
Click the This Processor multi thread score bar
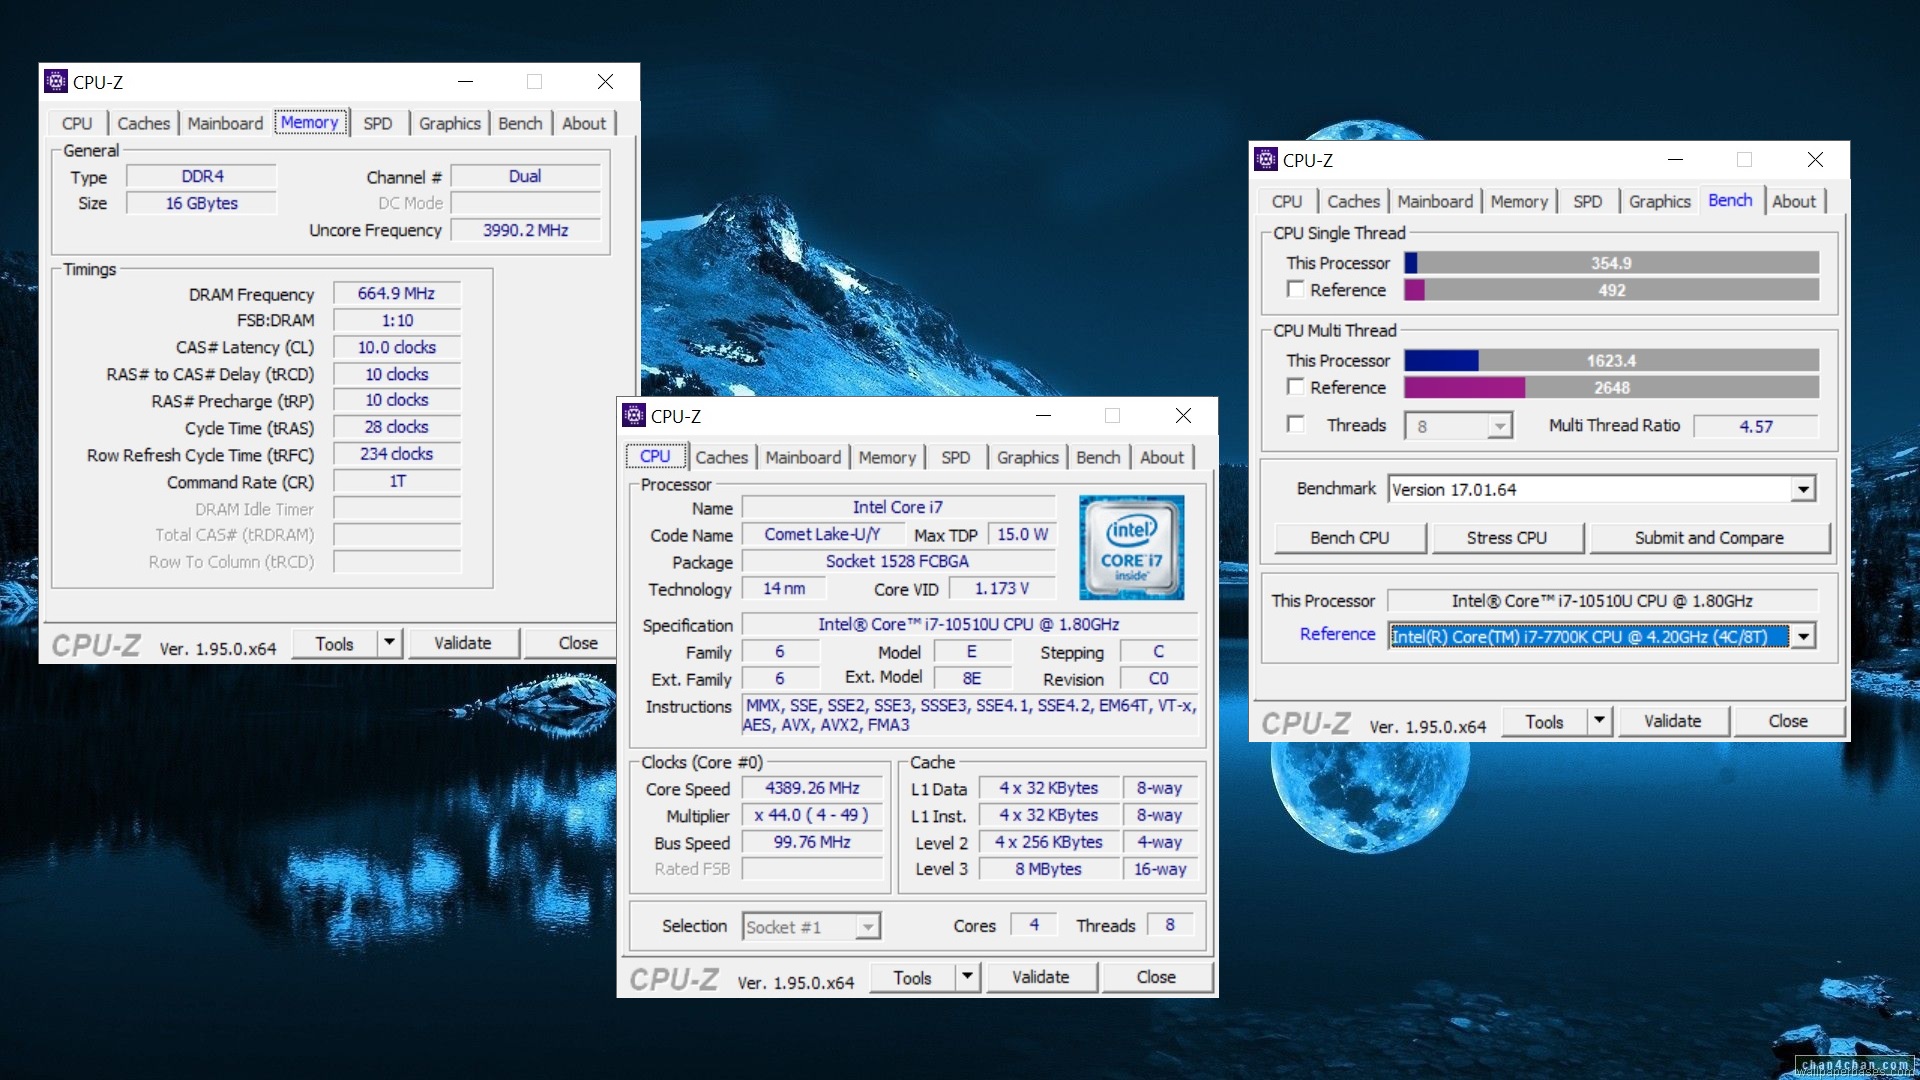pos(1611,361)
